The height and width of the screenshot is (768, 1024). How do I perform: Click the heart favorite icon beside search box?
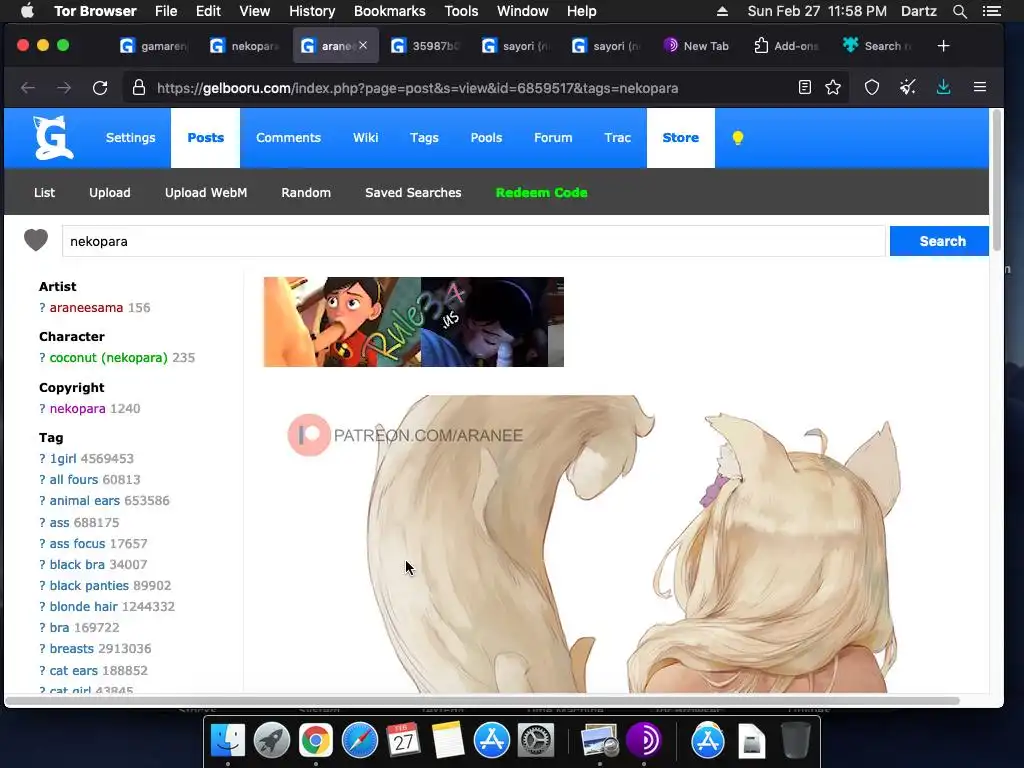(x=36, y=240)
